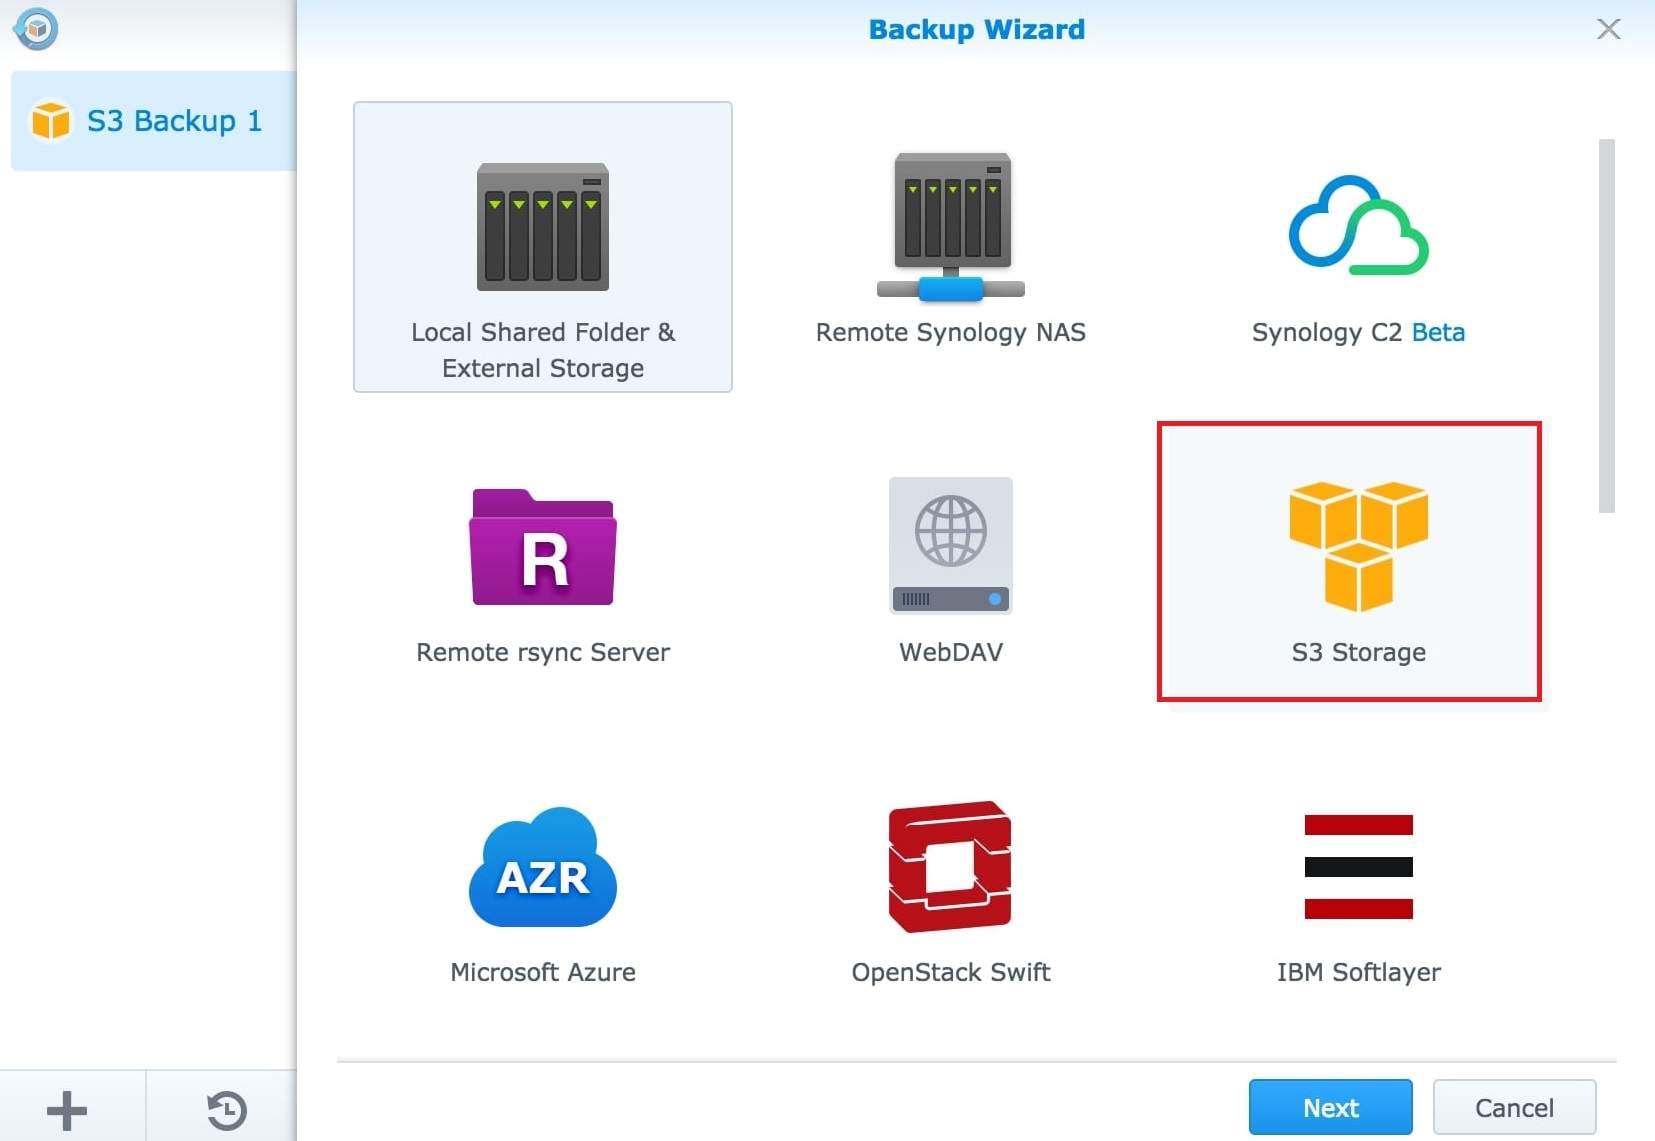Pick the Microsoft Azure cloud icon
Viewport: 1655px width, 1141px height.
542,868
